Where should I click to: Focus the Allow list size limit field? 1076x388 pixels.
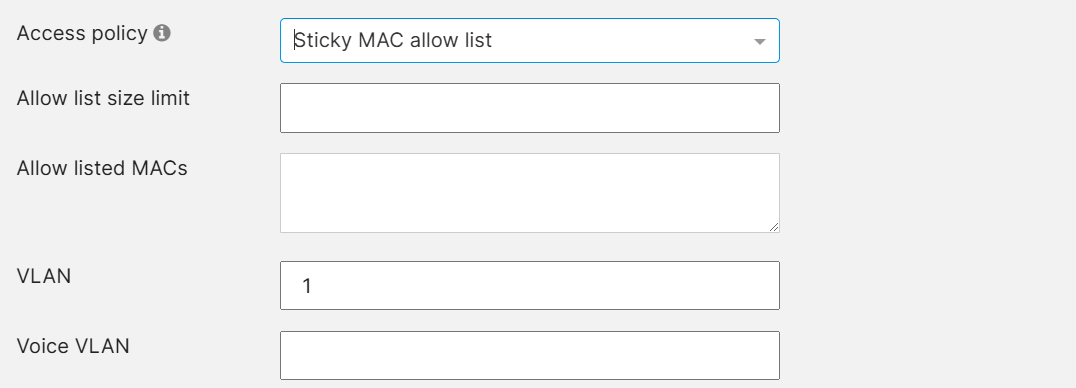[x=530, y=108]
